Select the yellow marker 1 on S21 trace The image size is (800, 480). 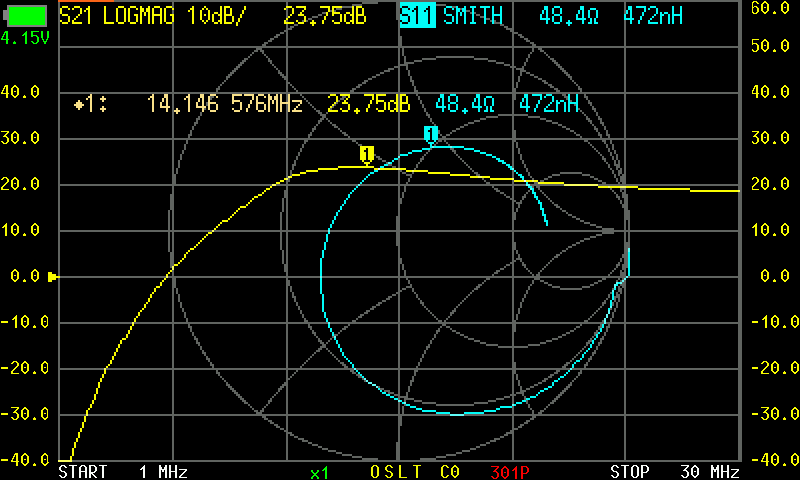(367, 155)
